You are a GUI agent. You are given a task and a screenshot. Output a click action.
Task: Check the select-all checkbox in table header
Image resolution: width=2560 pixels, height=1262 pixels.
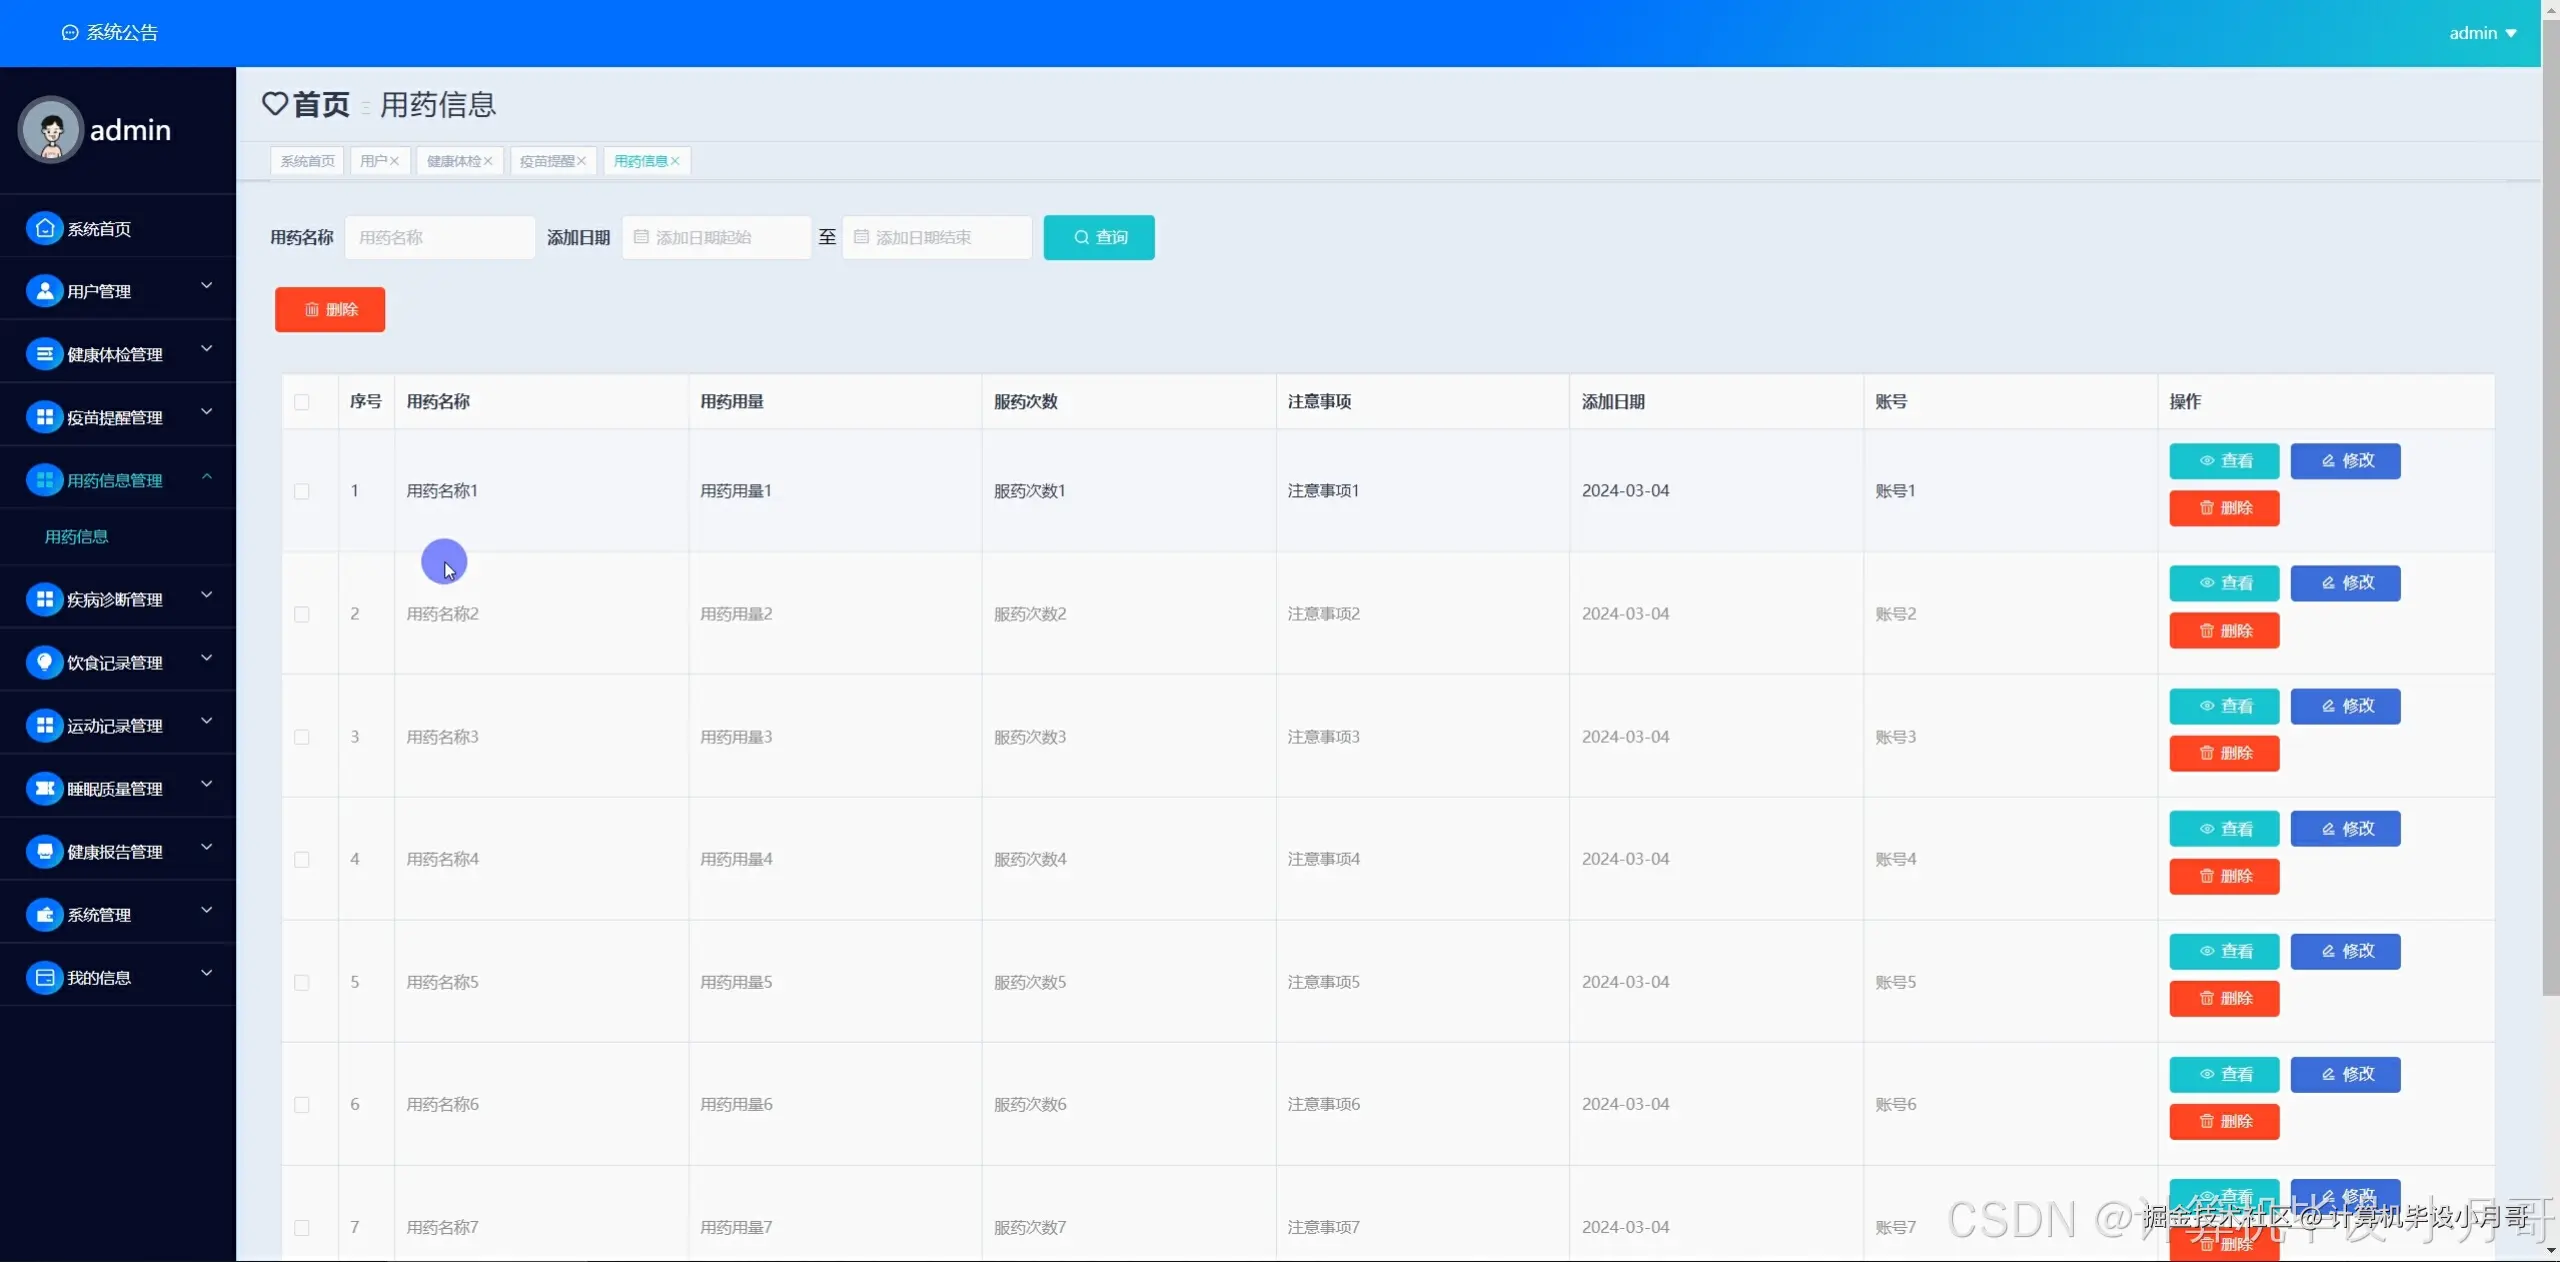pos(302,402)
